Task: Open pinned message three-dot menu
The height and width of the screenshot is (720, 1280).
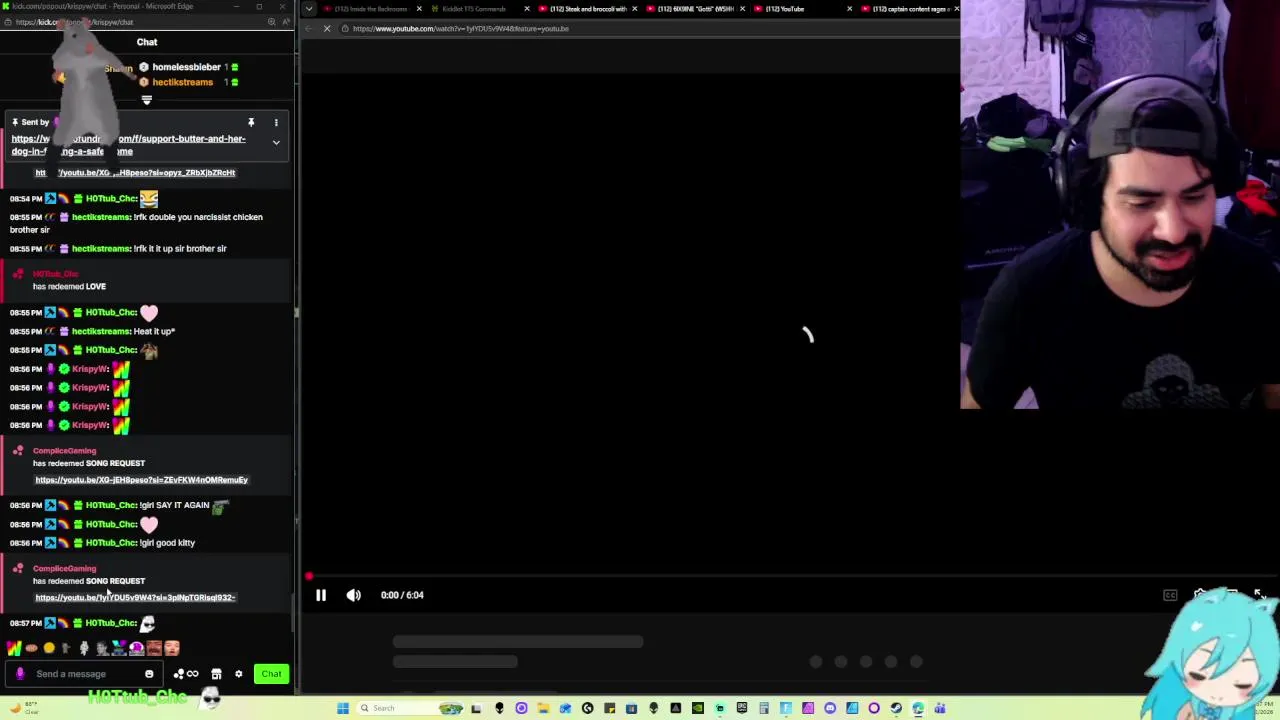Action: click(x=276, y=123)
